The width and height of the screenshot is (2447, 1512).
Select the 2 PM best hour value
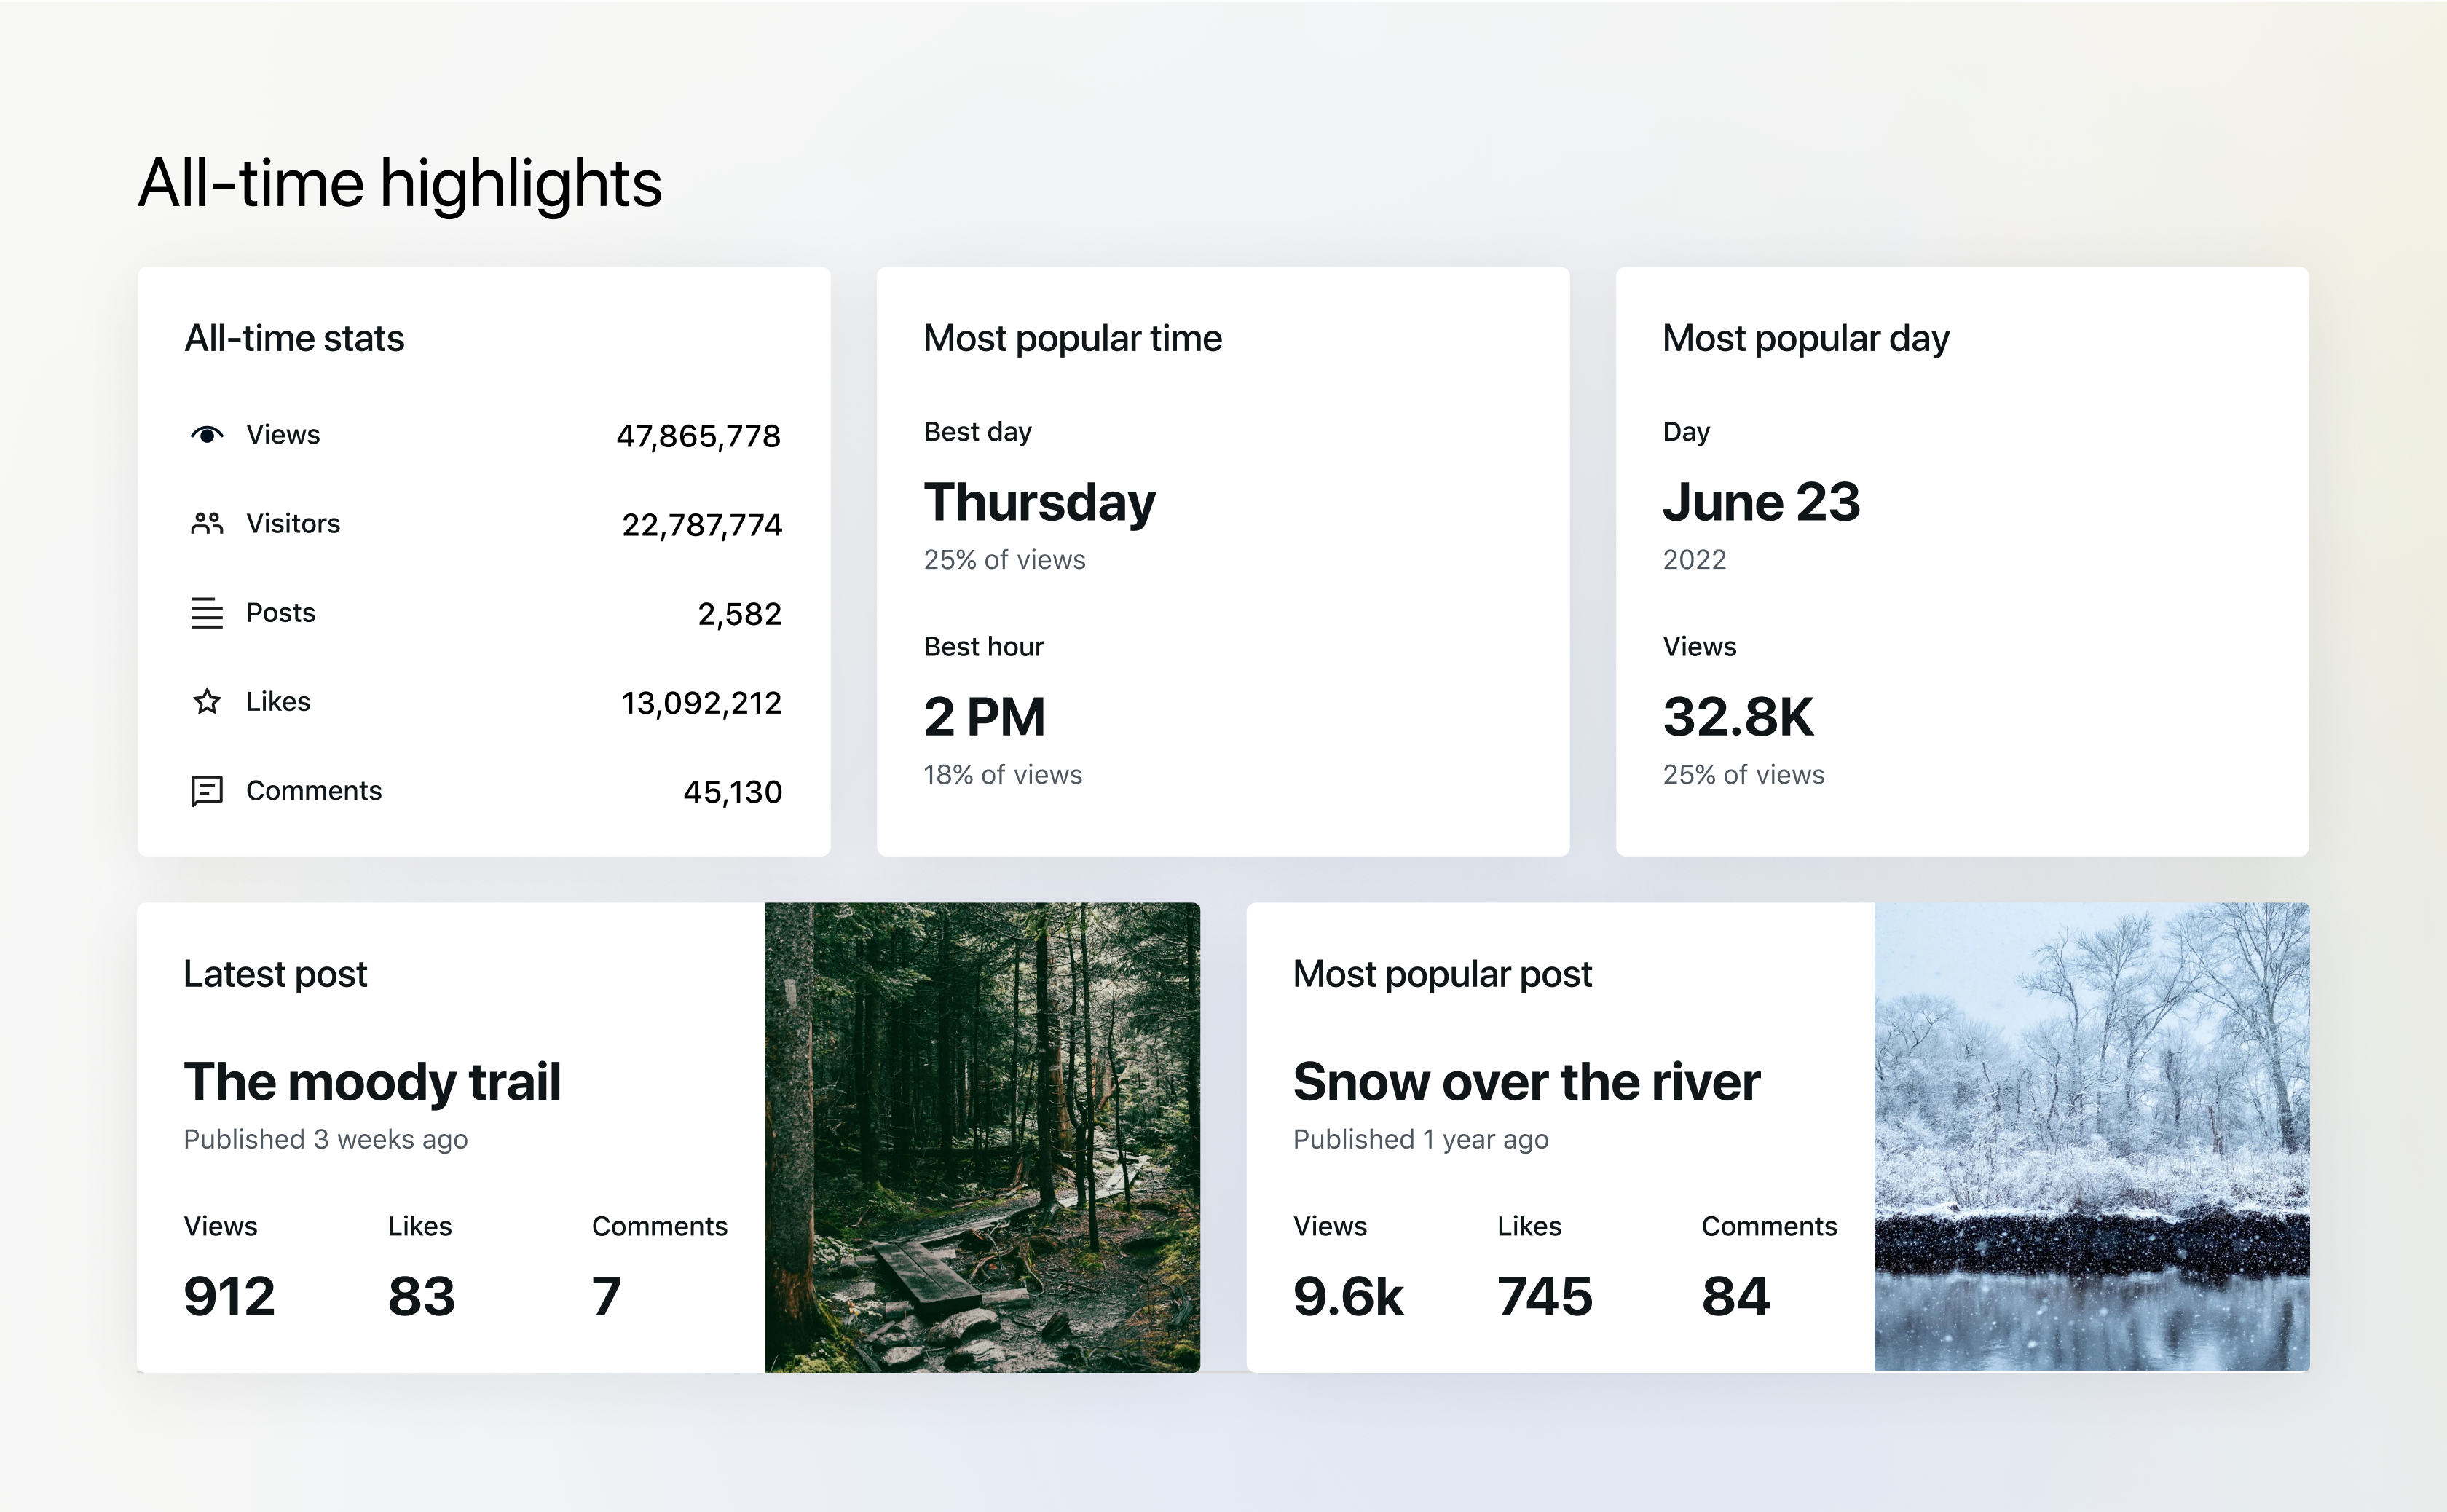(984, 717)
